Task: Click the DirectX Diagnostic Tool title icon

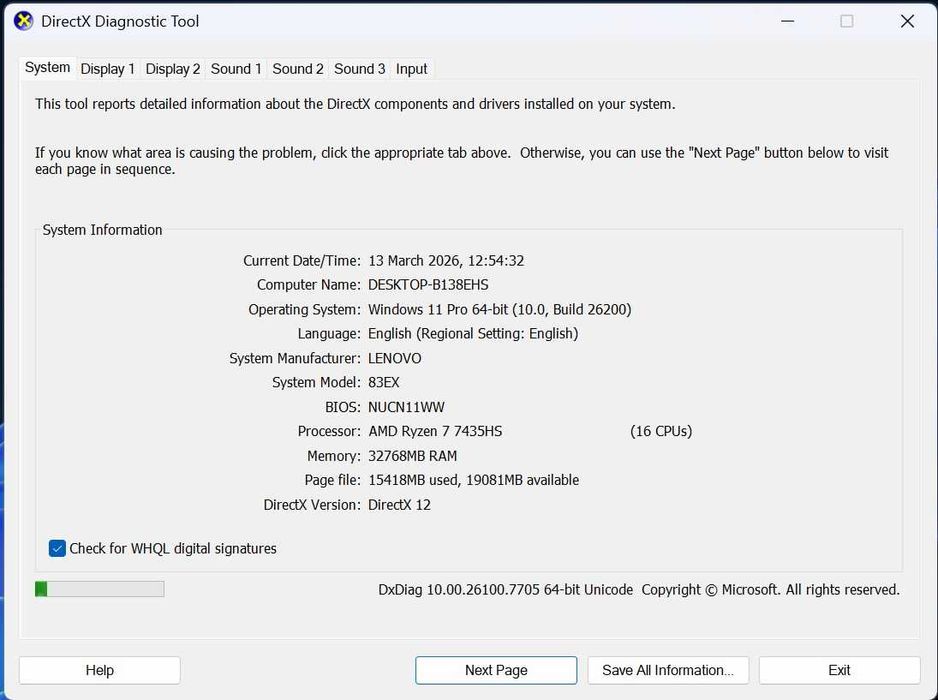Action: pyautogui.click(x=23, y=22)
